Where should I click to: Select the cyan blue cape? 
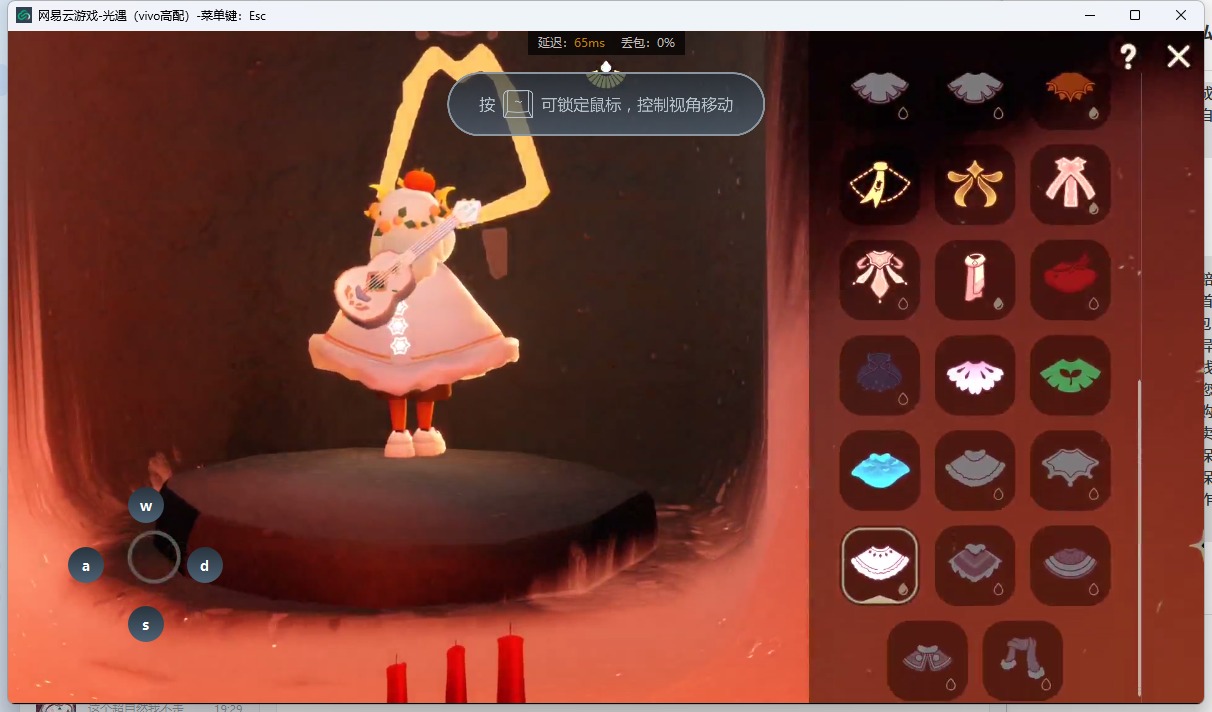(x=880, y=470)
